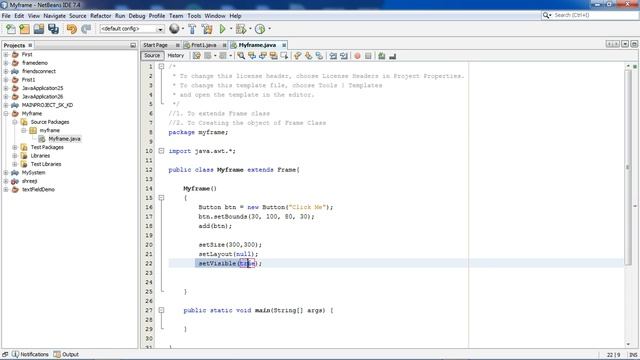Image resolution: width=640 pixels, height=360 pixels.
Task: Open the Tools menu
Action: 194,16
